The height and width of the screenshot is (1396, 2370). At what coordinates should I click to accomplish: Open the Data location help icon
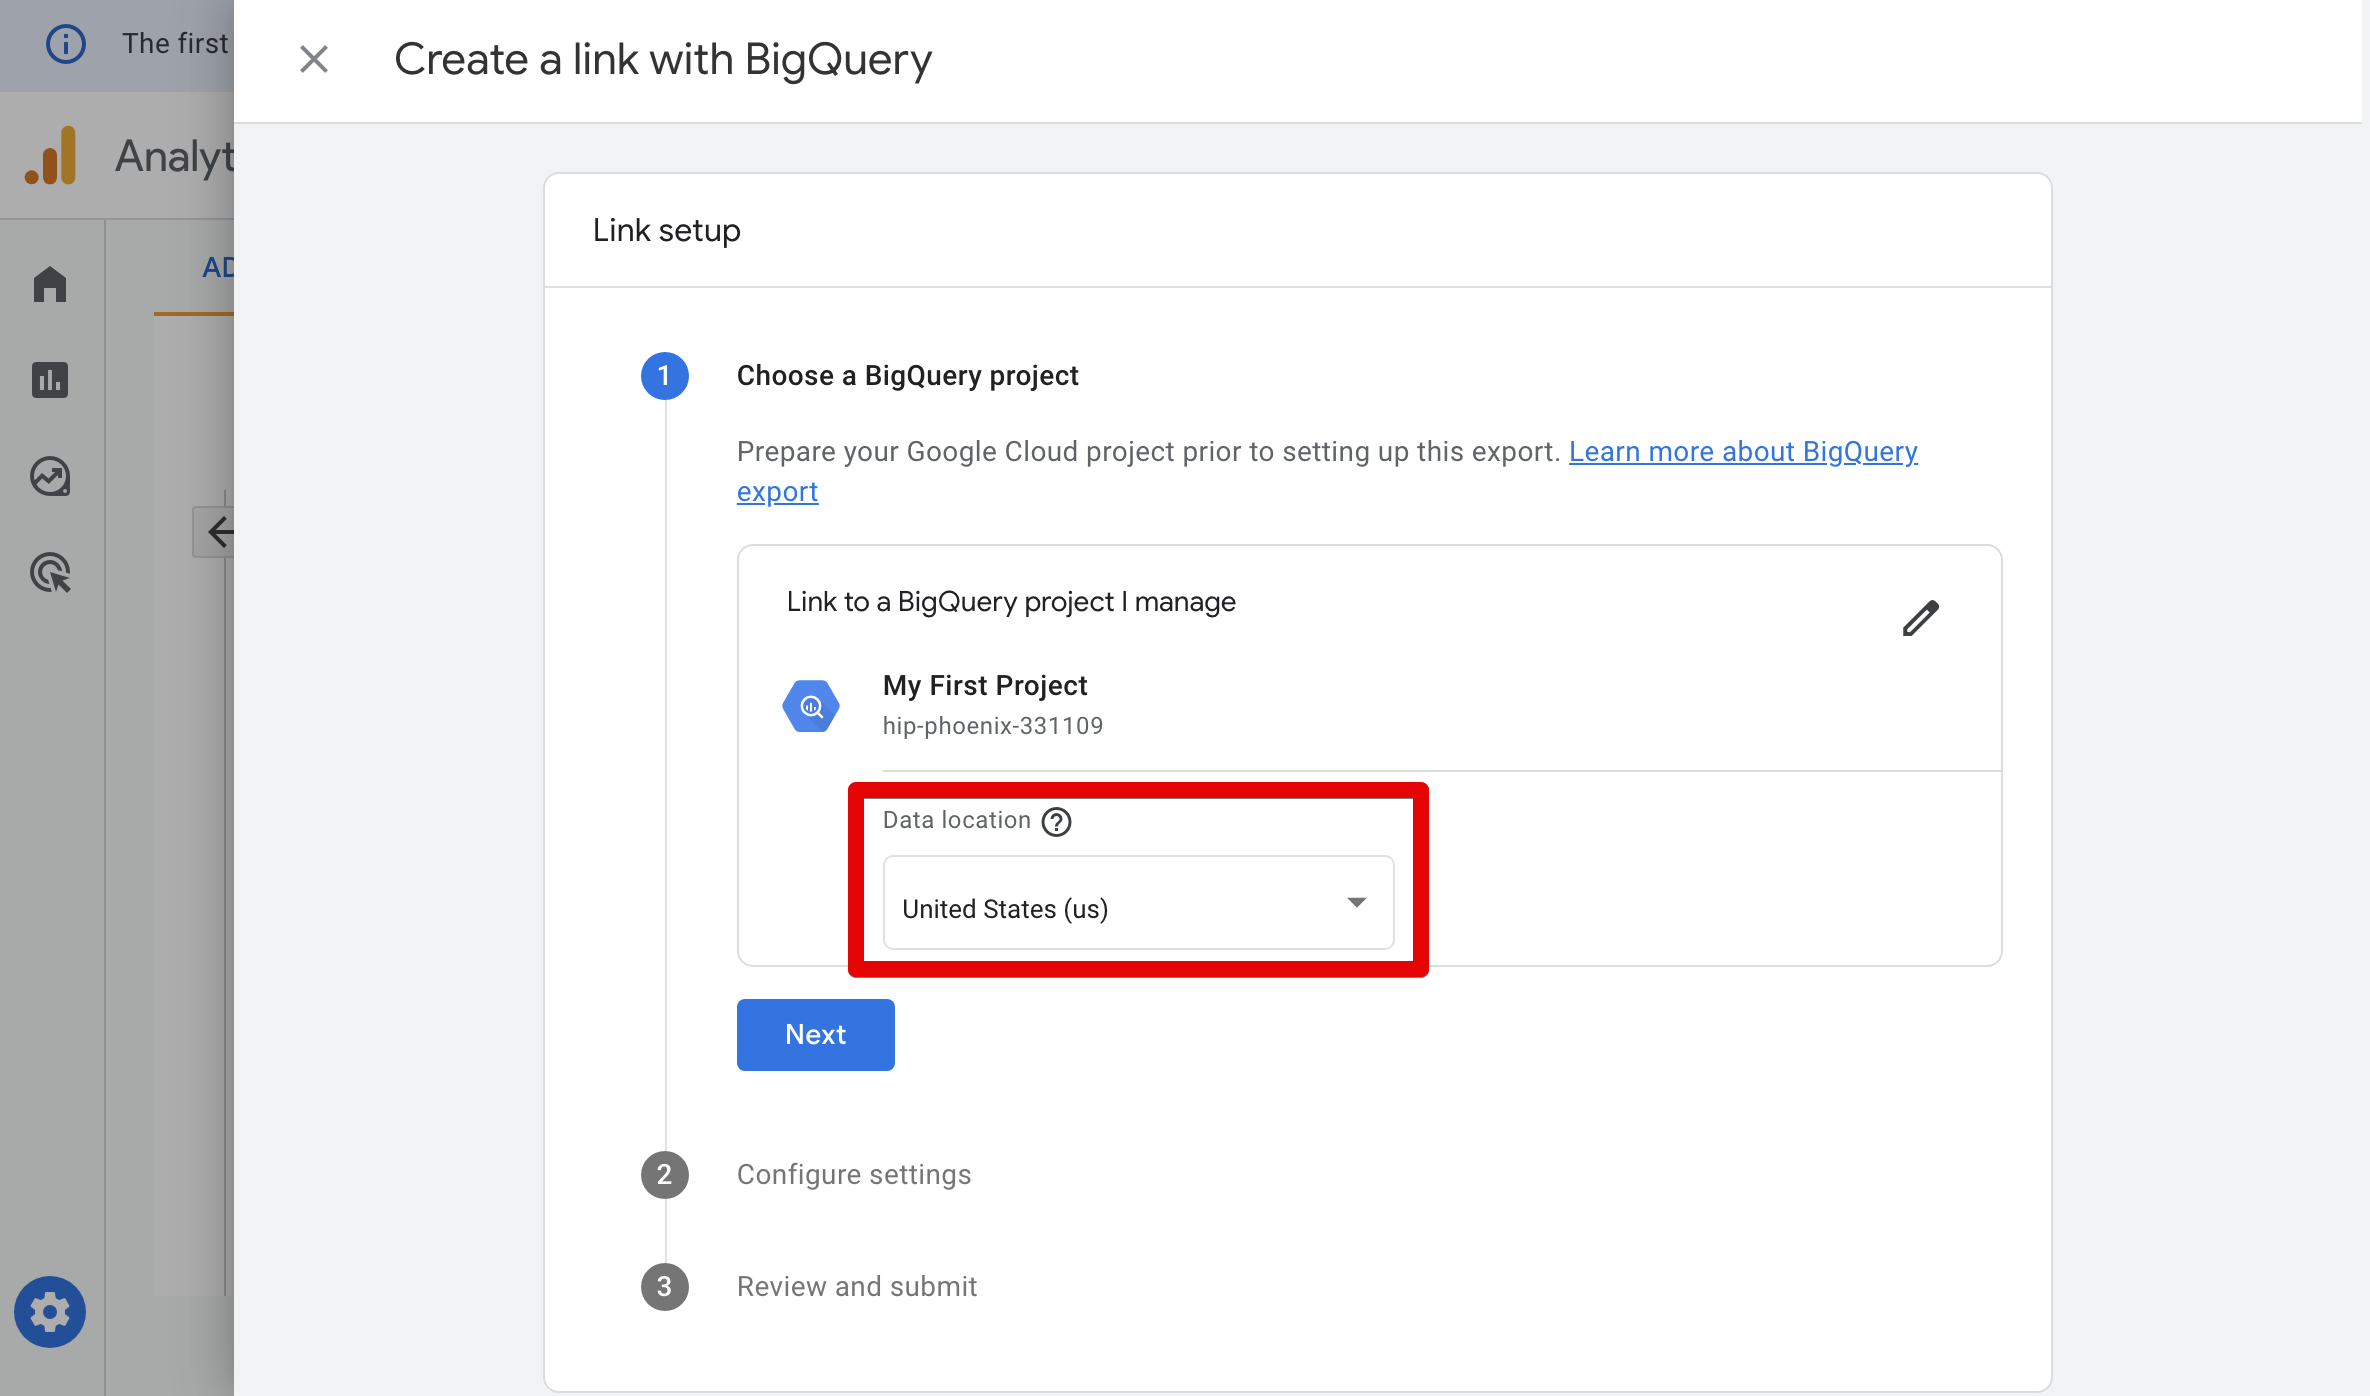(1056, 822)
